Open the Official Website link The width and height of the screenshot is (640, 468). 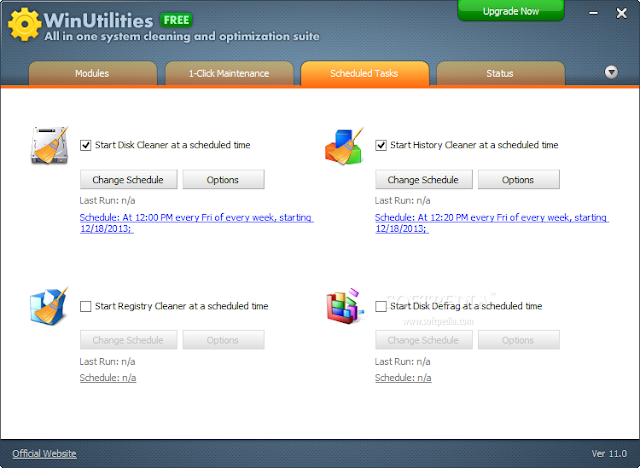(44, 454)
